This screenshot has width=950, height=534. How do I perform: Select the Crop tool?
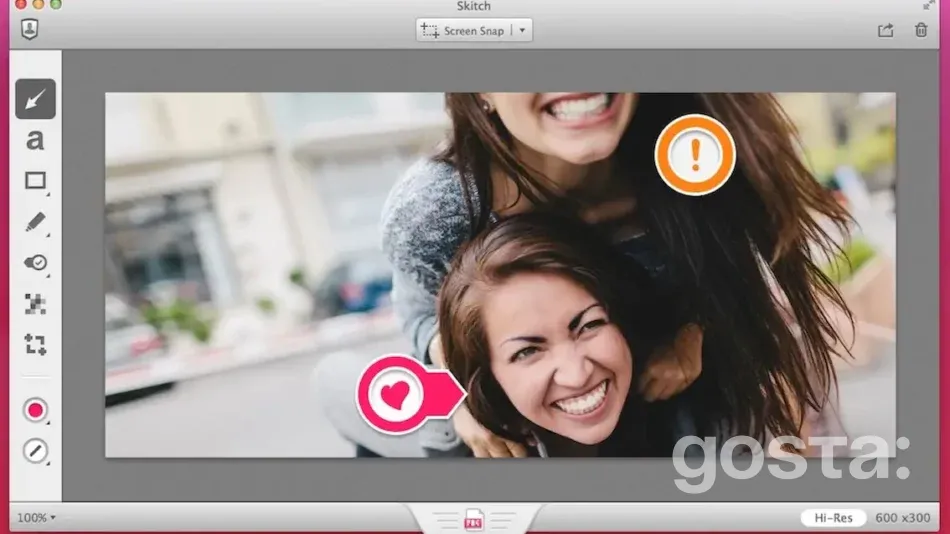click(36, 345)
